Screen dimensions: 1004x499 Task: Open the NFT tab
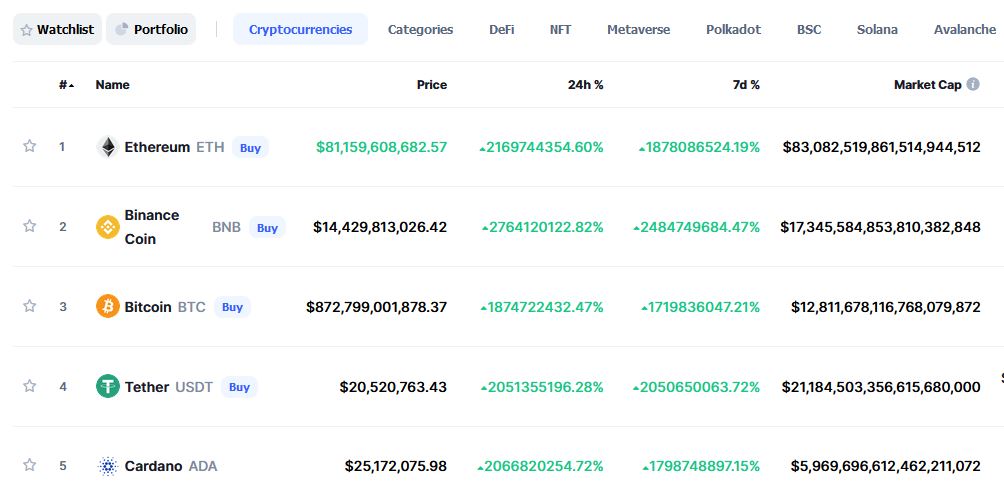(560, 29)
